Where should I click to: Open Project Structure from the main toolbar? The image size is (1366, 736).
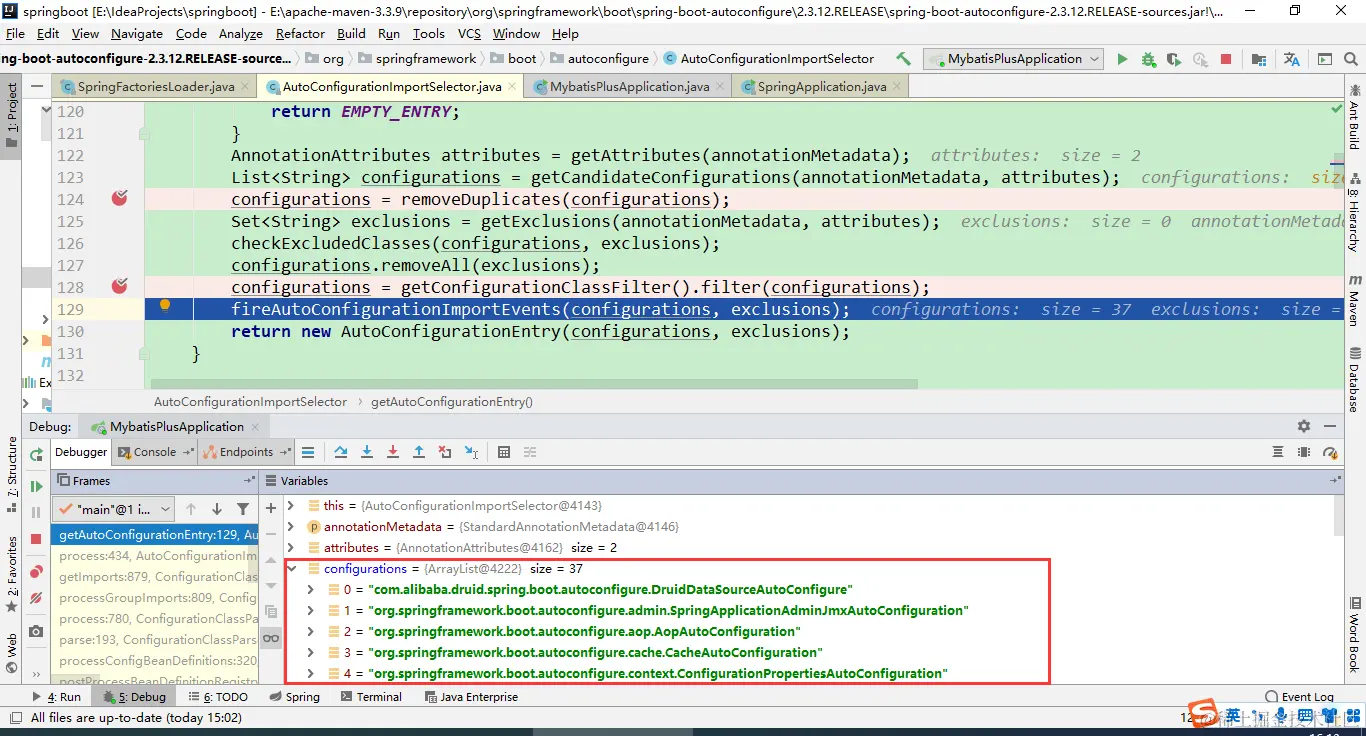click(1259, 59)
